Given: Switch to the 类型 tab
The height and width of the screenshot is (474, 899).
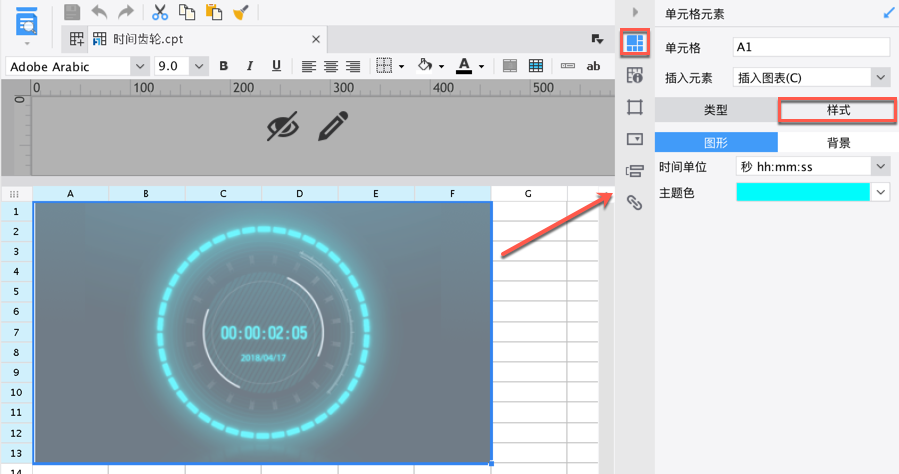Looking at the screenshot, I should tap(716, 110).
